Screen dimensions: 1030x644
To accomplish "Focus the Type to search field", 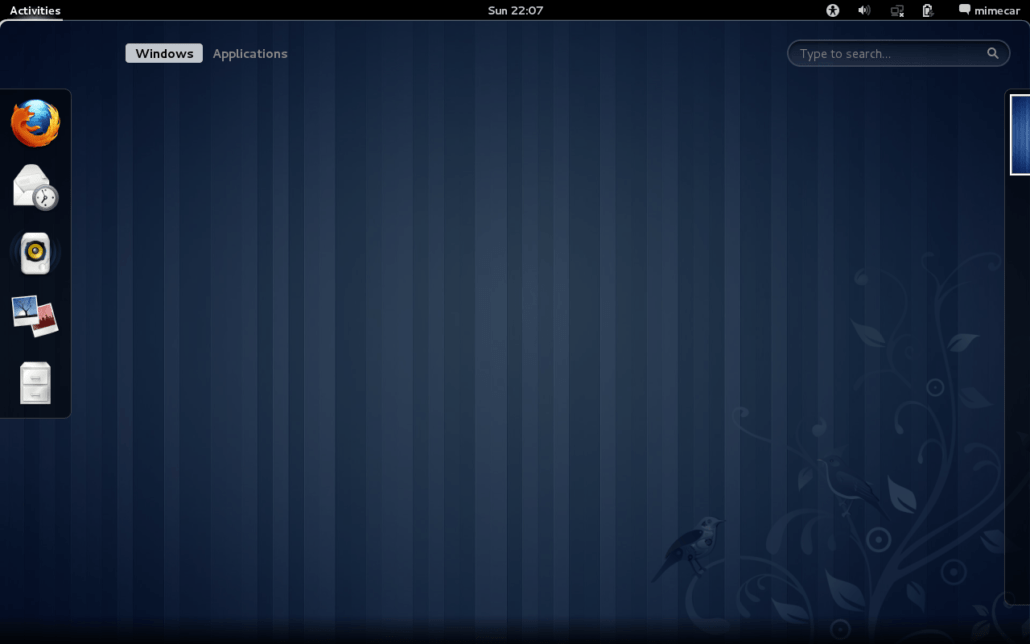I will coord(898,53).
